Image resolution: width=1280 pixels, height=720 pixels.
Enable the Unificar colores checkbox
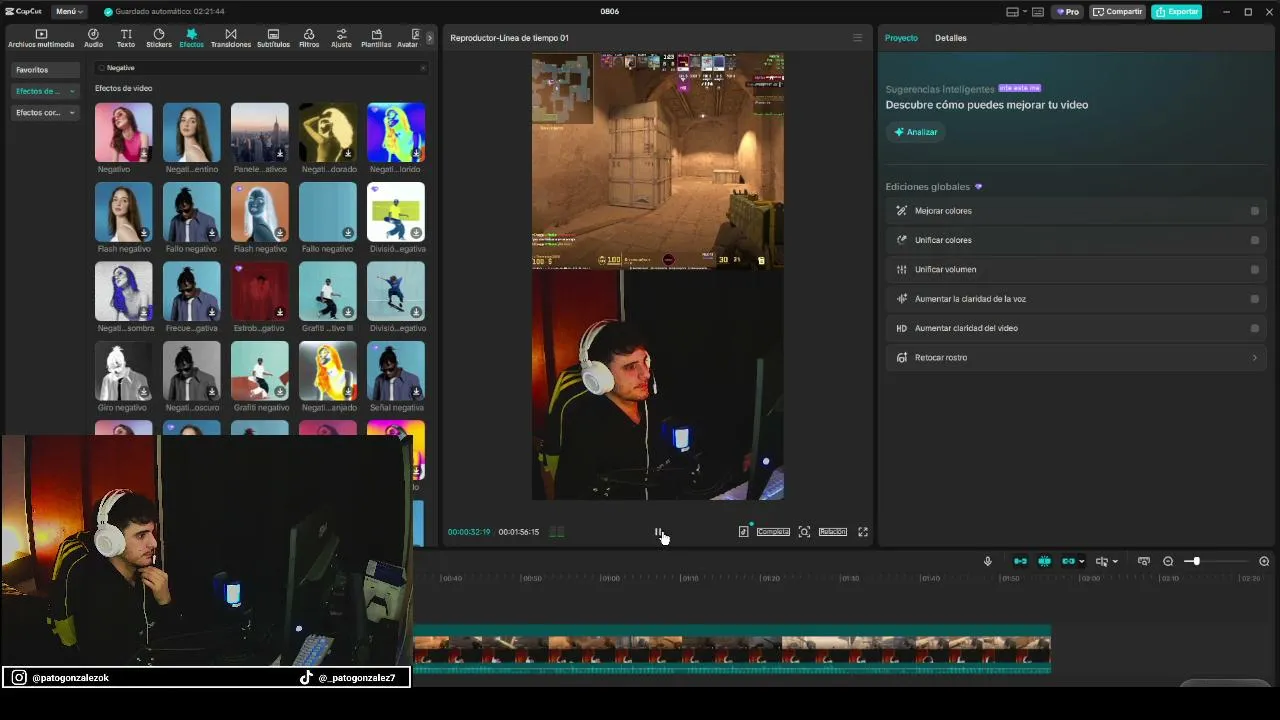coord(1255,240)
